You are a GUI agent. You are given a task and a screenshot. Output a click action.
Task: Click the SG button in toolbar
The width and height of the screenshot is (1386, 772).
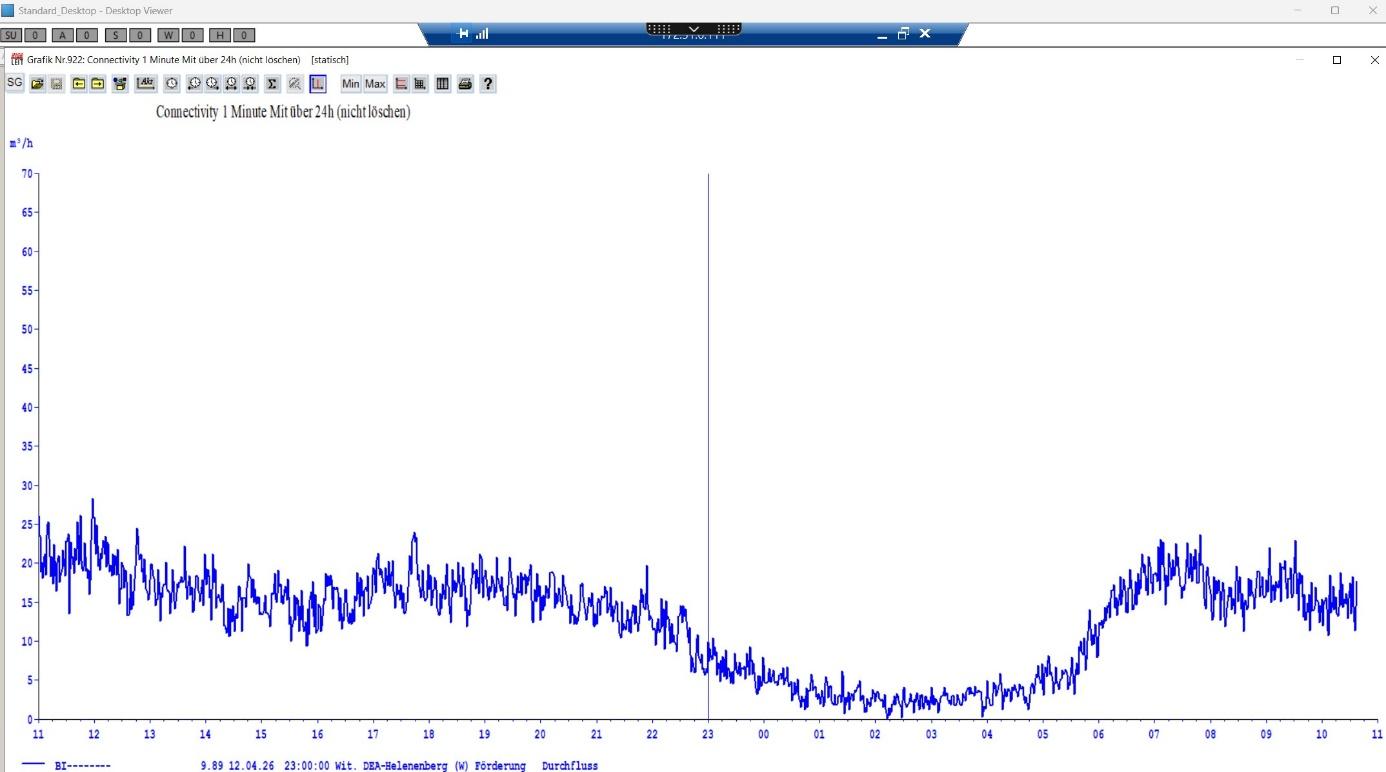(x=15, y=83)
